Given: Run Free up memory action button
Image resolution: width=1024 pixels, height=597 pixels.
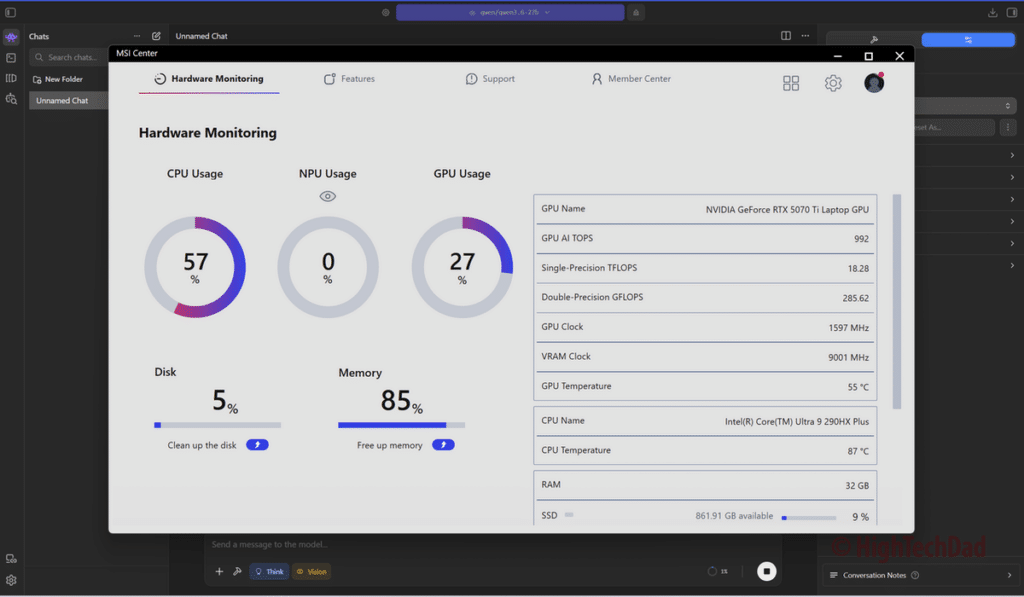Looking at the screenshot, I should (x=443, y=445).
